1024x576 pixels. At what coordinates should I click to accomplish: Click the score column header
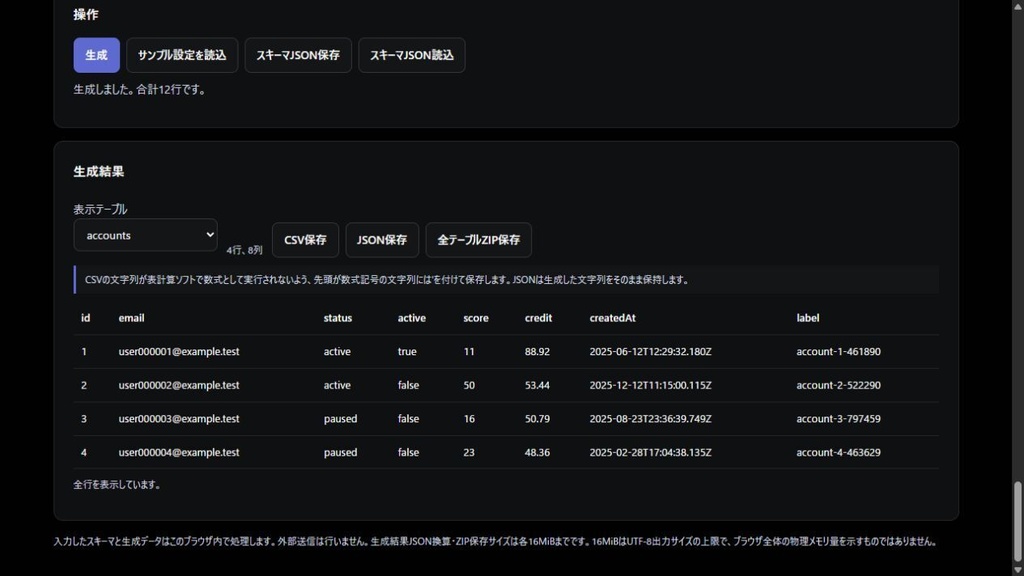tap(475, 318)
